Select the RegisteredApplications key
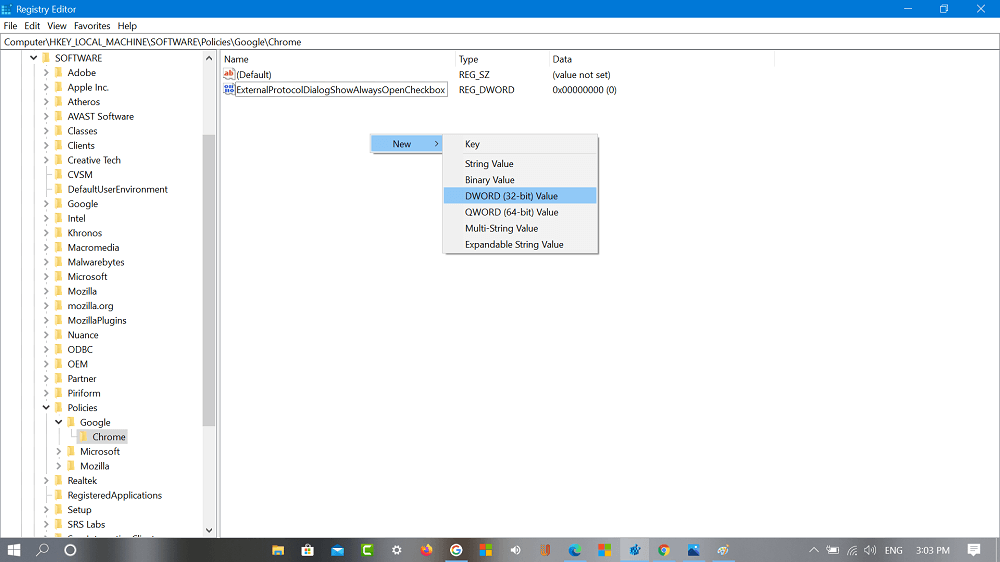1000x562 pixels. [114, 496]
